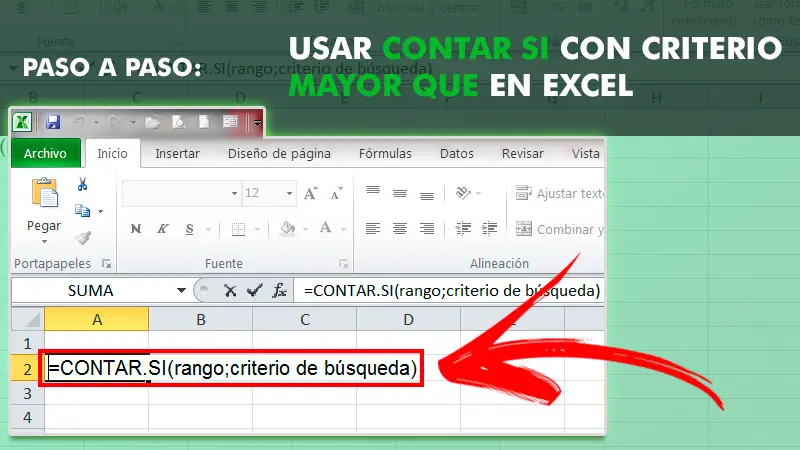
Task: Expand borders dropdown arrow
Action: click(x=257, y=230)
